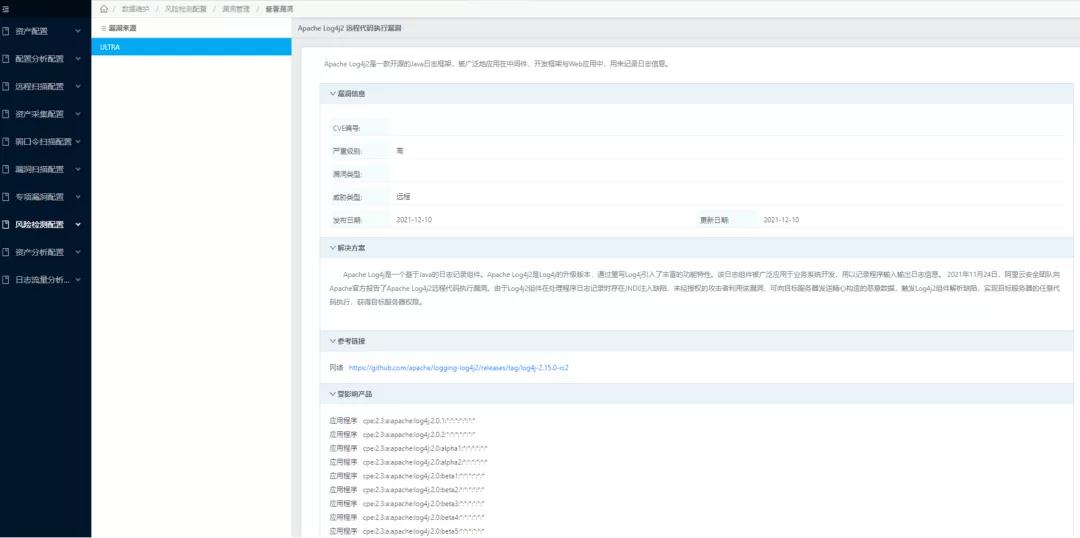Click the 专项漏洞配置 page icon in sidebar
Screen dimensions: 1080x538
click(x=6, y=197)
